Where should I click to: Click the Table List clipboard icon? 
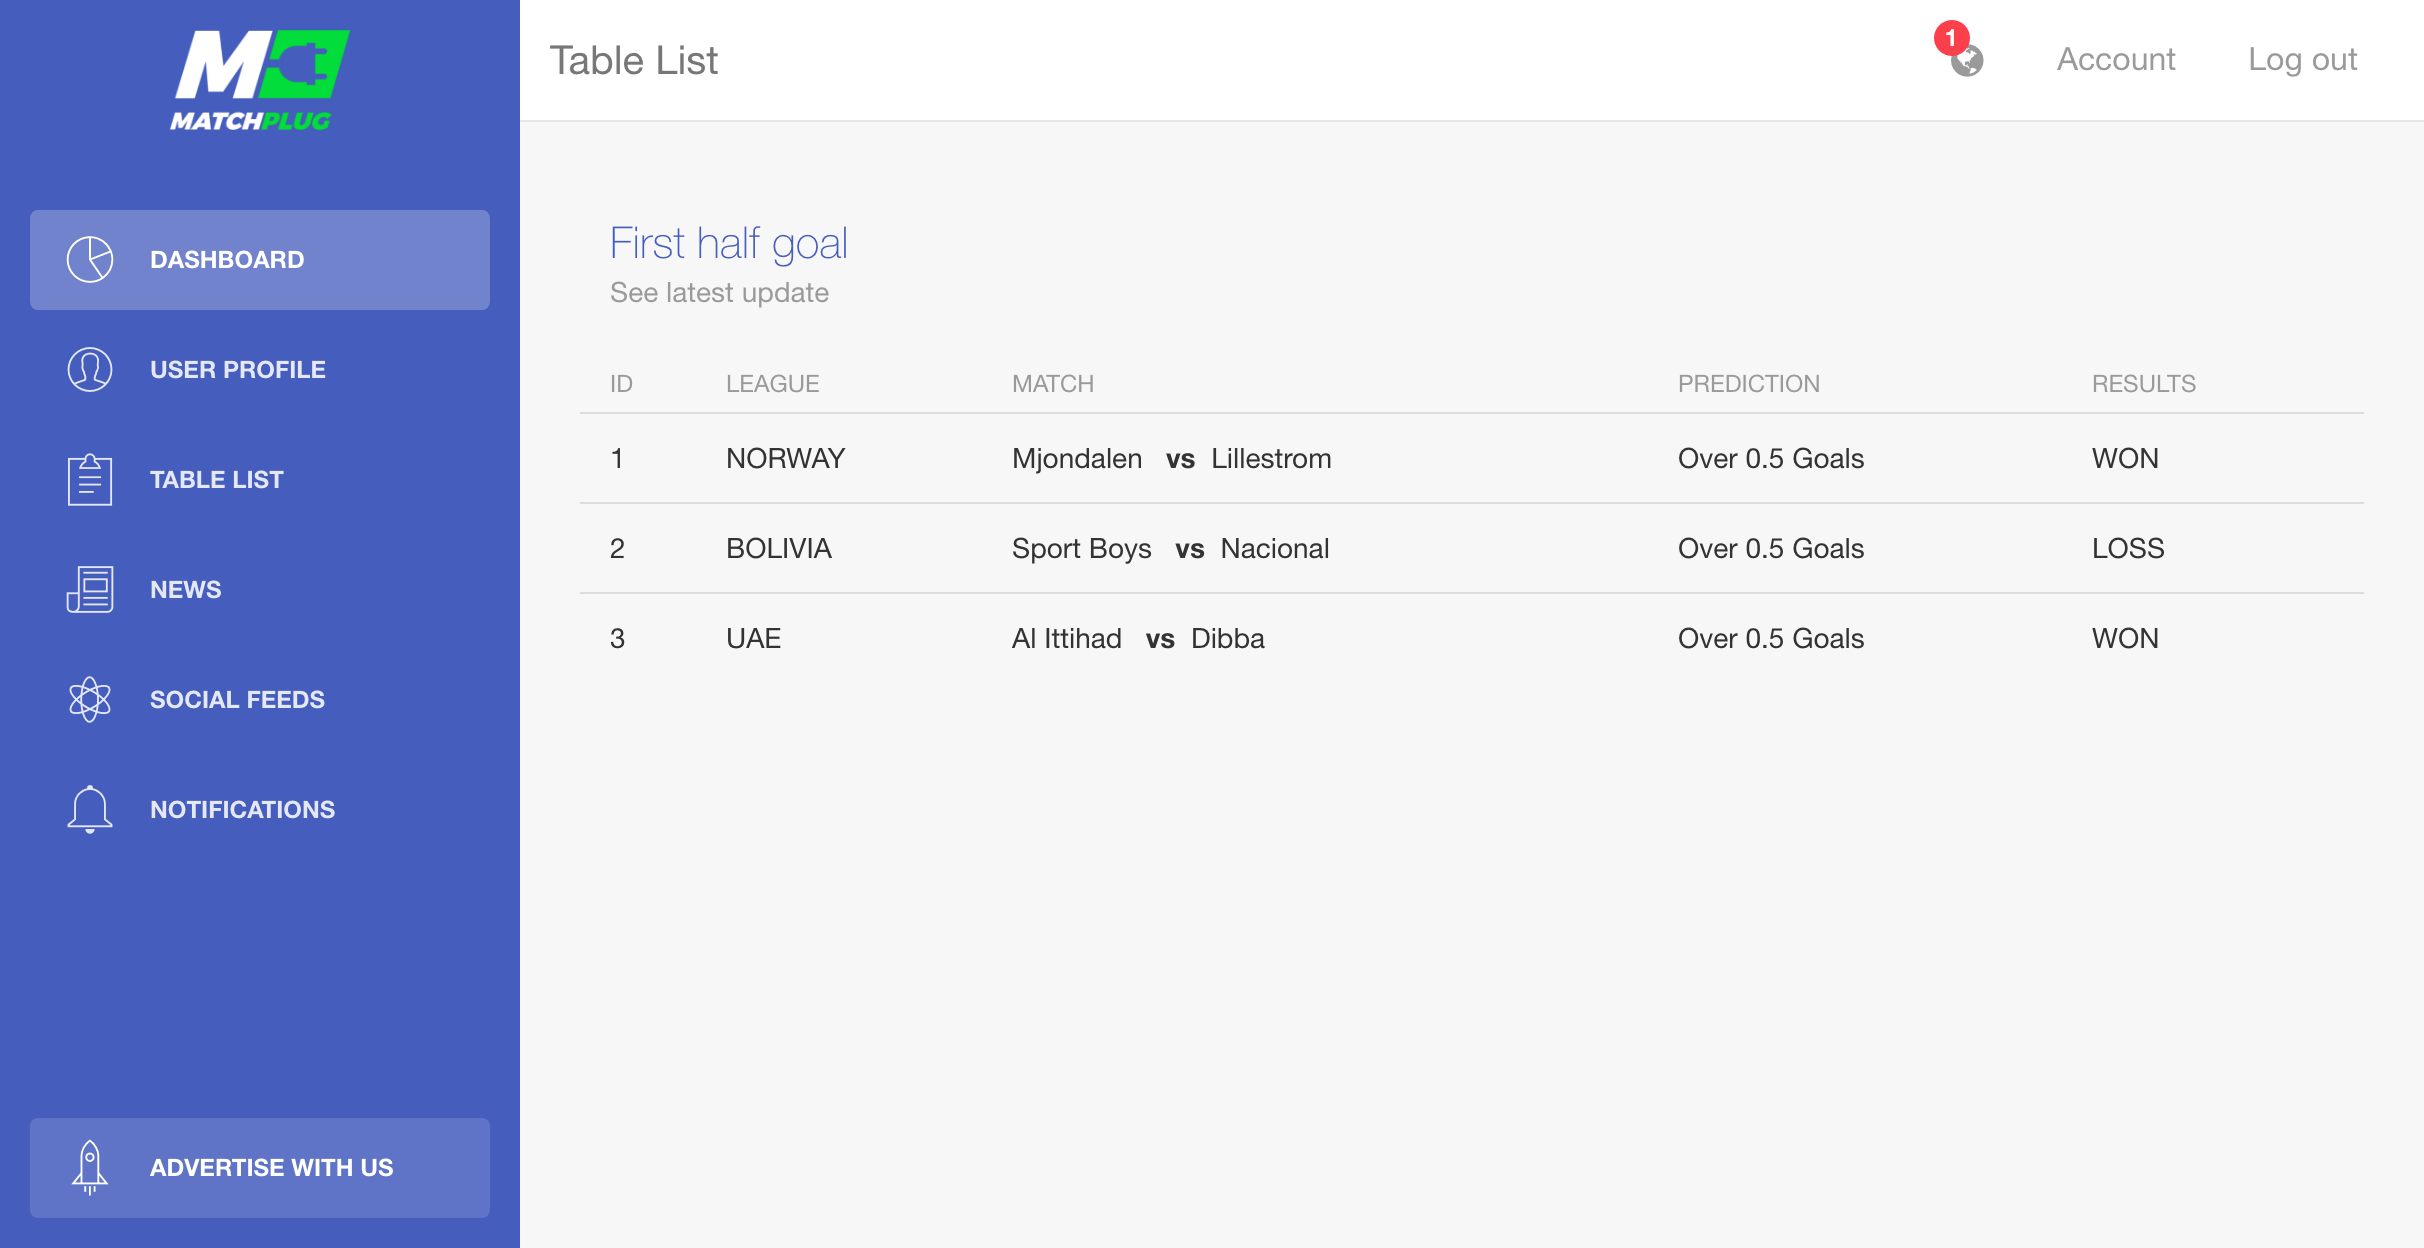90,480
